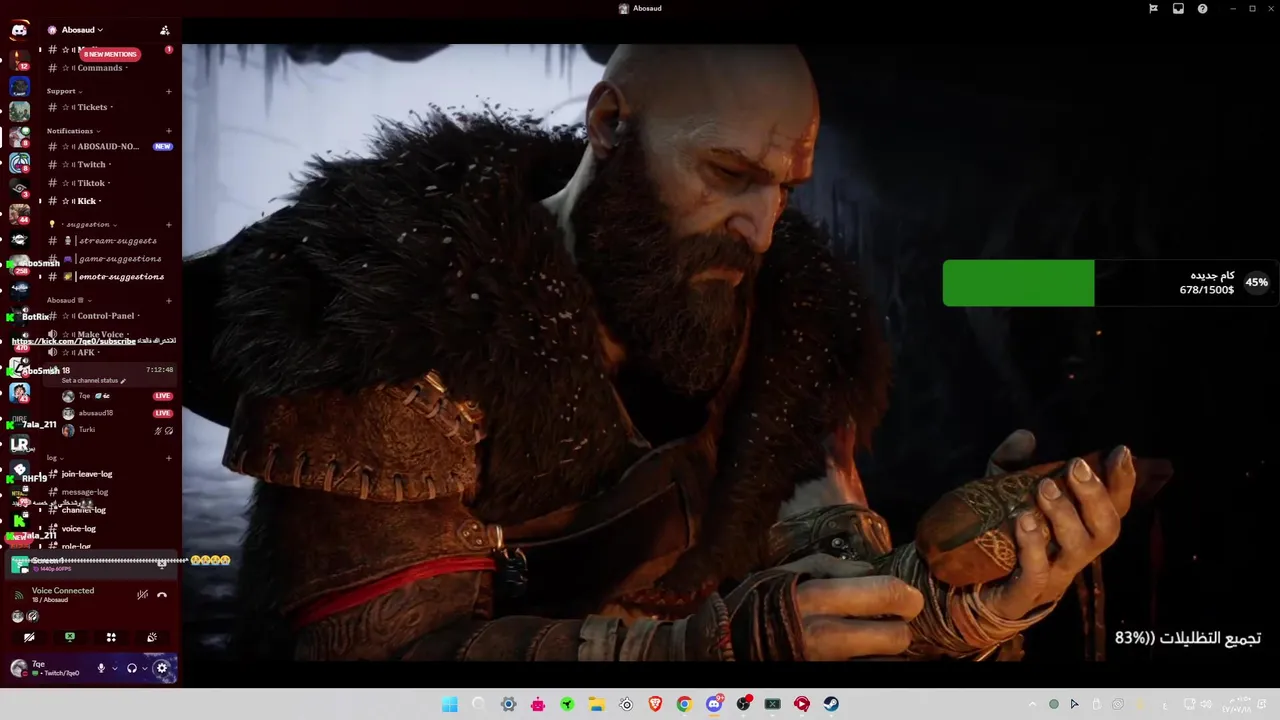Open Discord user settings gear
Image resolution: width=1280 pixels, height=720 pixels.
pos(162,668)
